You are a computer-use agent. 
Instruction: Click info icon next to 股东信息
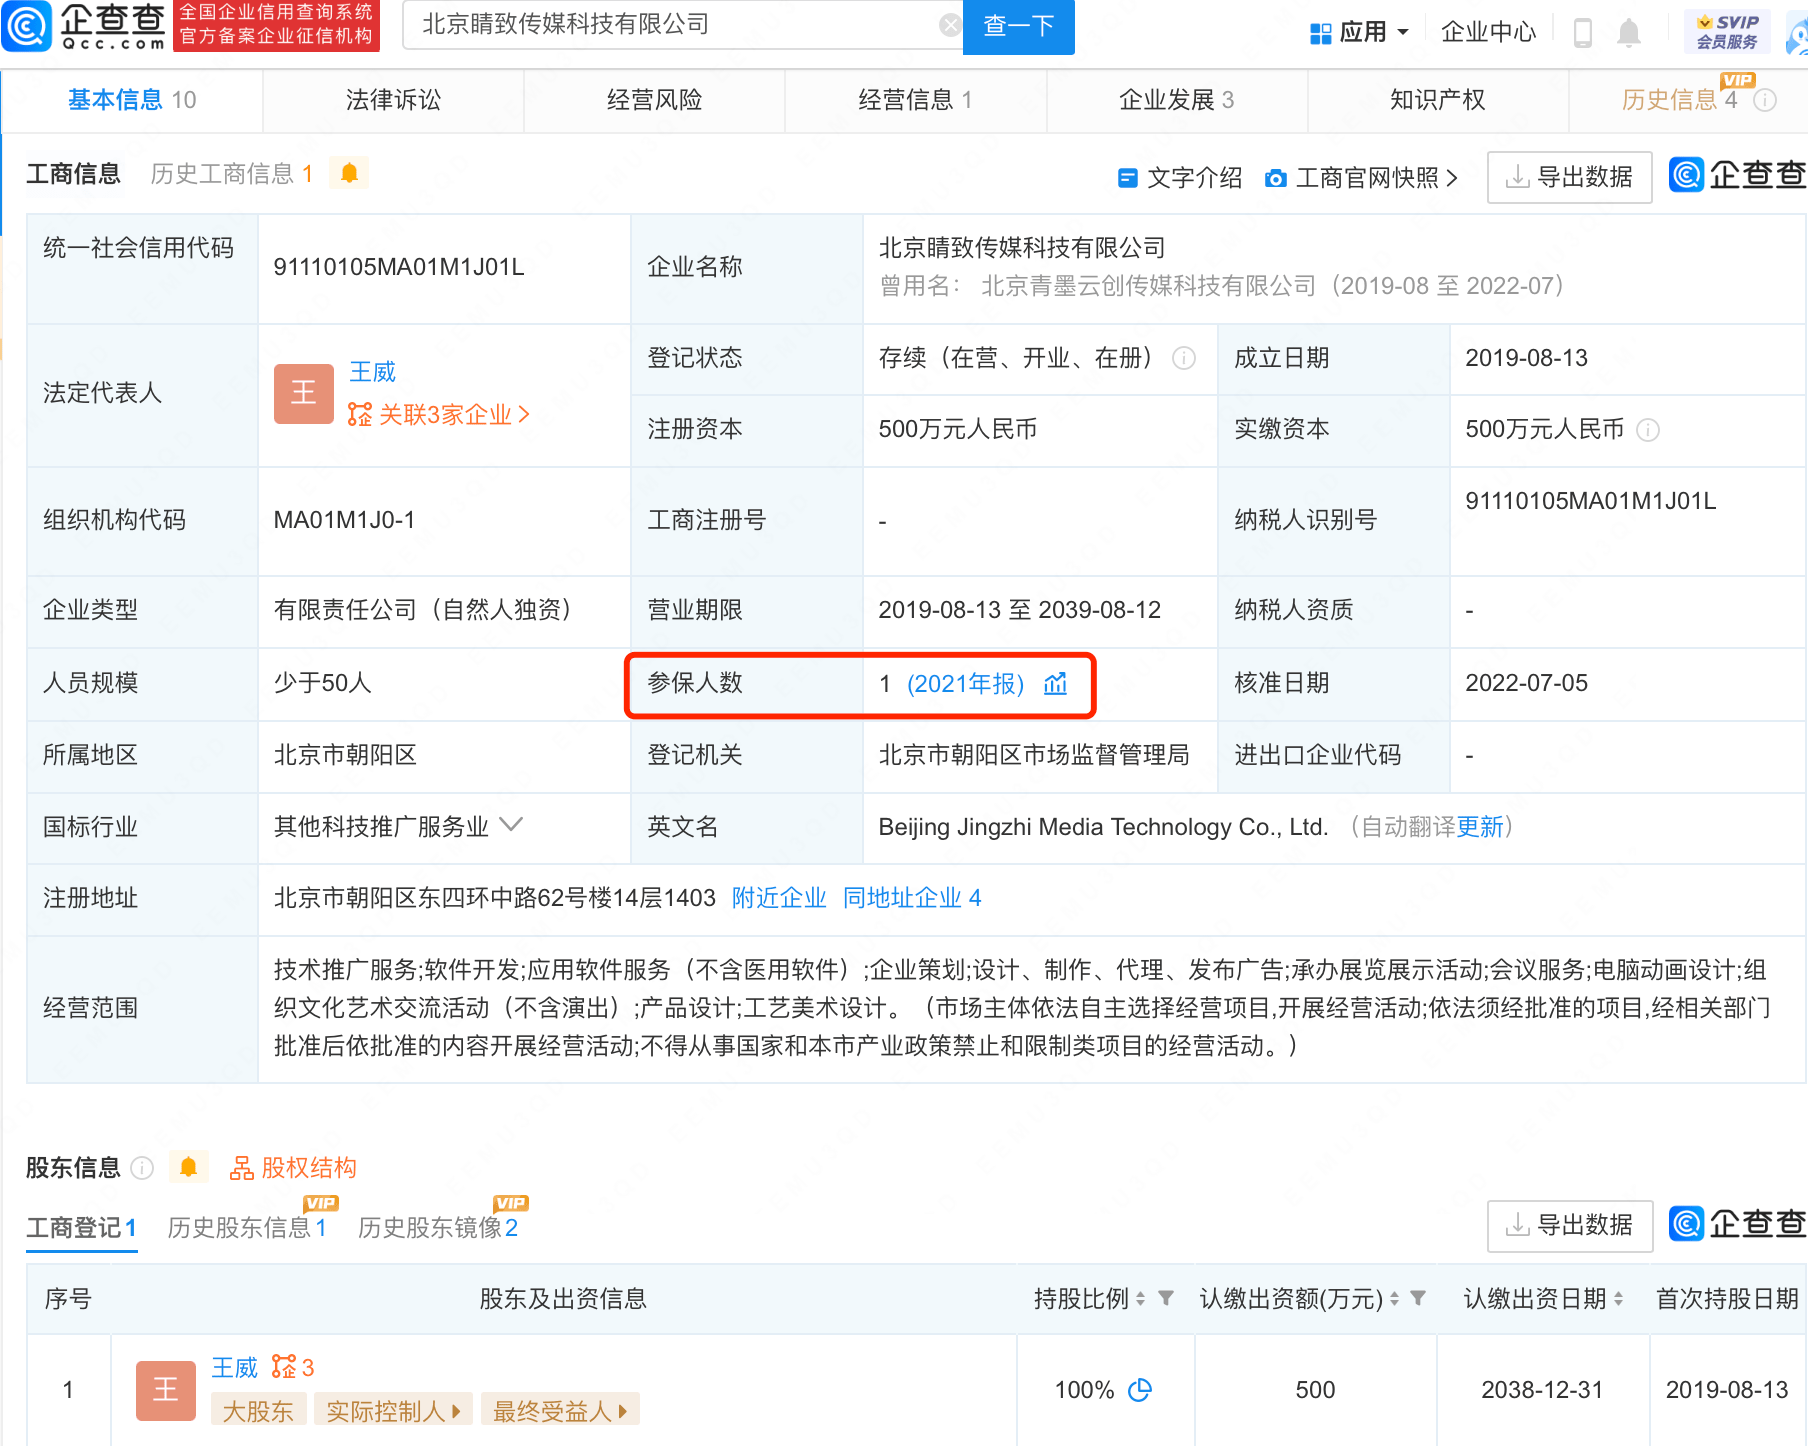tap(142, 1168)
